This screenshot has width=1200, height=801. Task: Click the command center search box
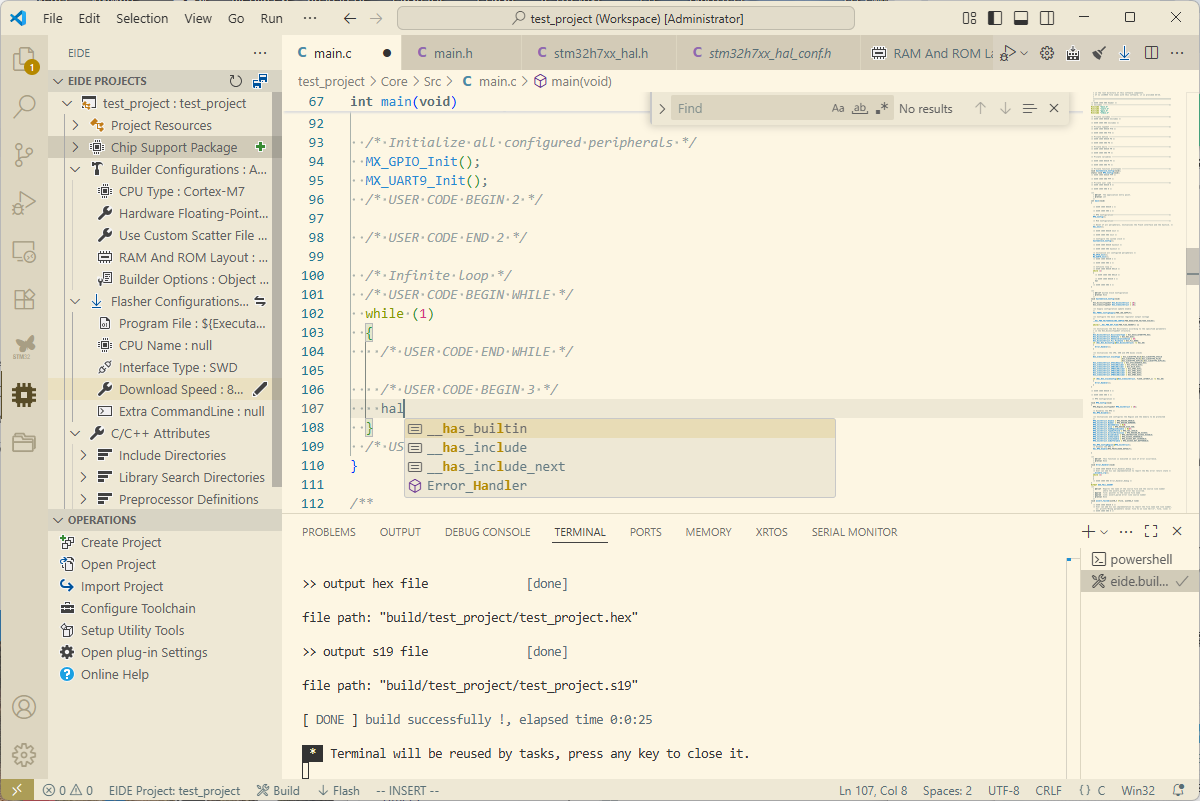626,18
